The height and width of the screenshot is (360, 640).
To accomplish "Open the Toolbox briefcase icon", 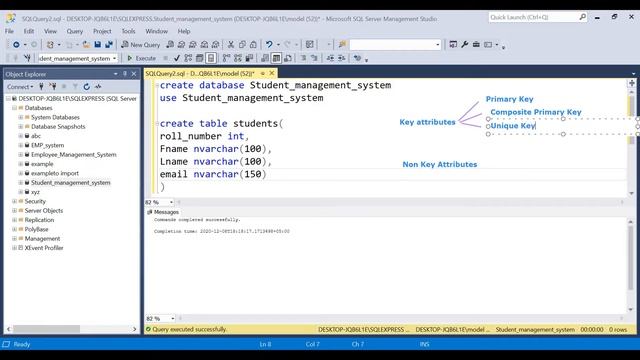I will pyautogui.click(x=476, y=44).
